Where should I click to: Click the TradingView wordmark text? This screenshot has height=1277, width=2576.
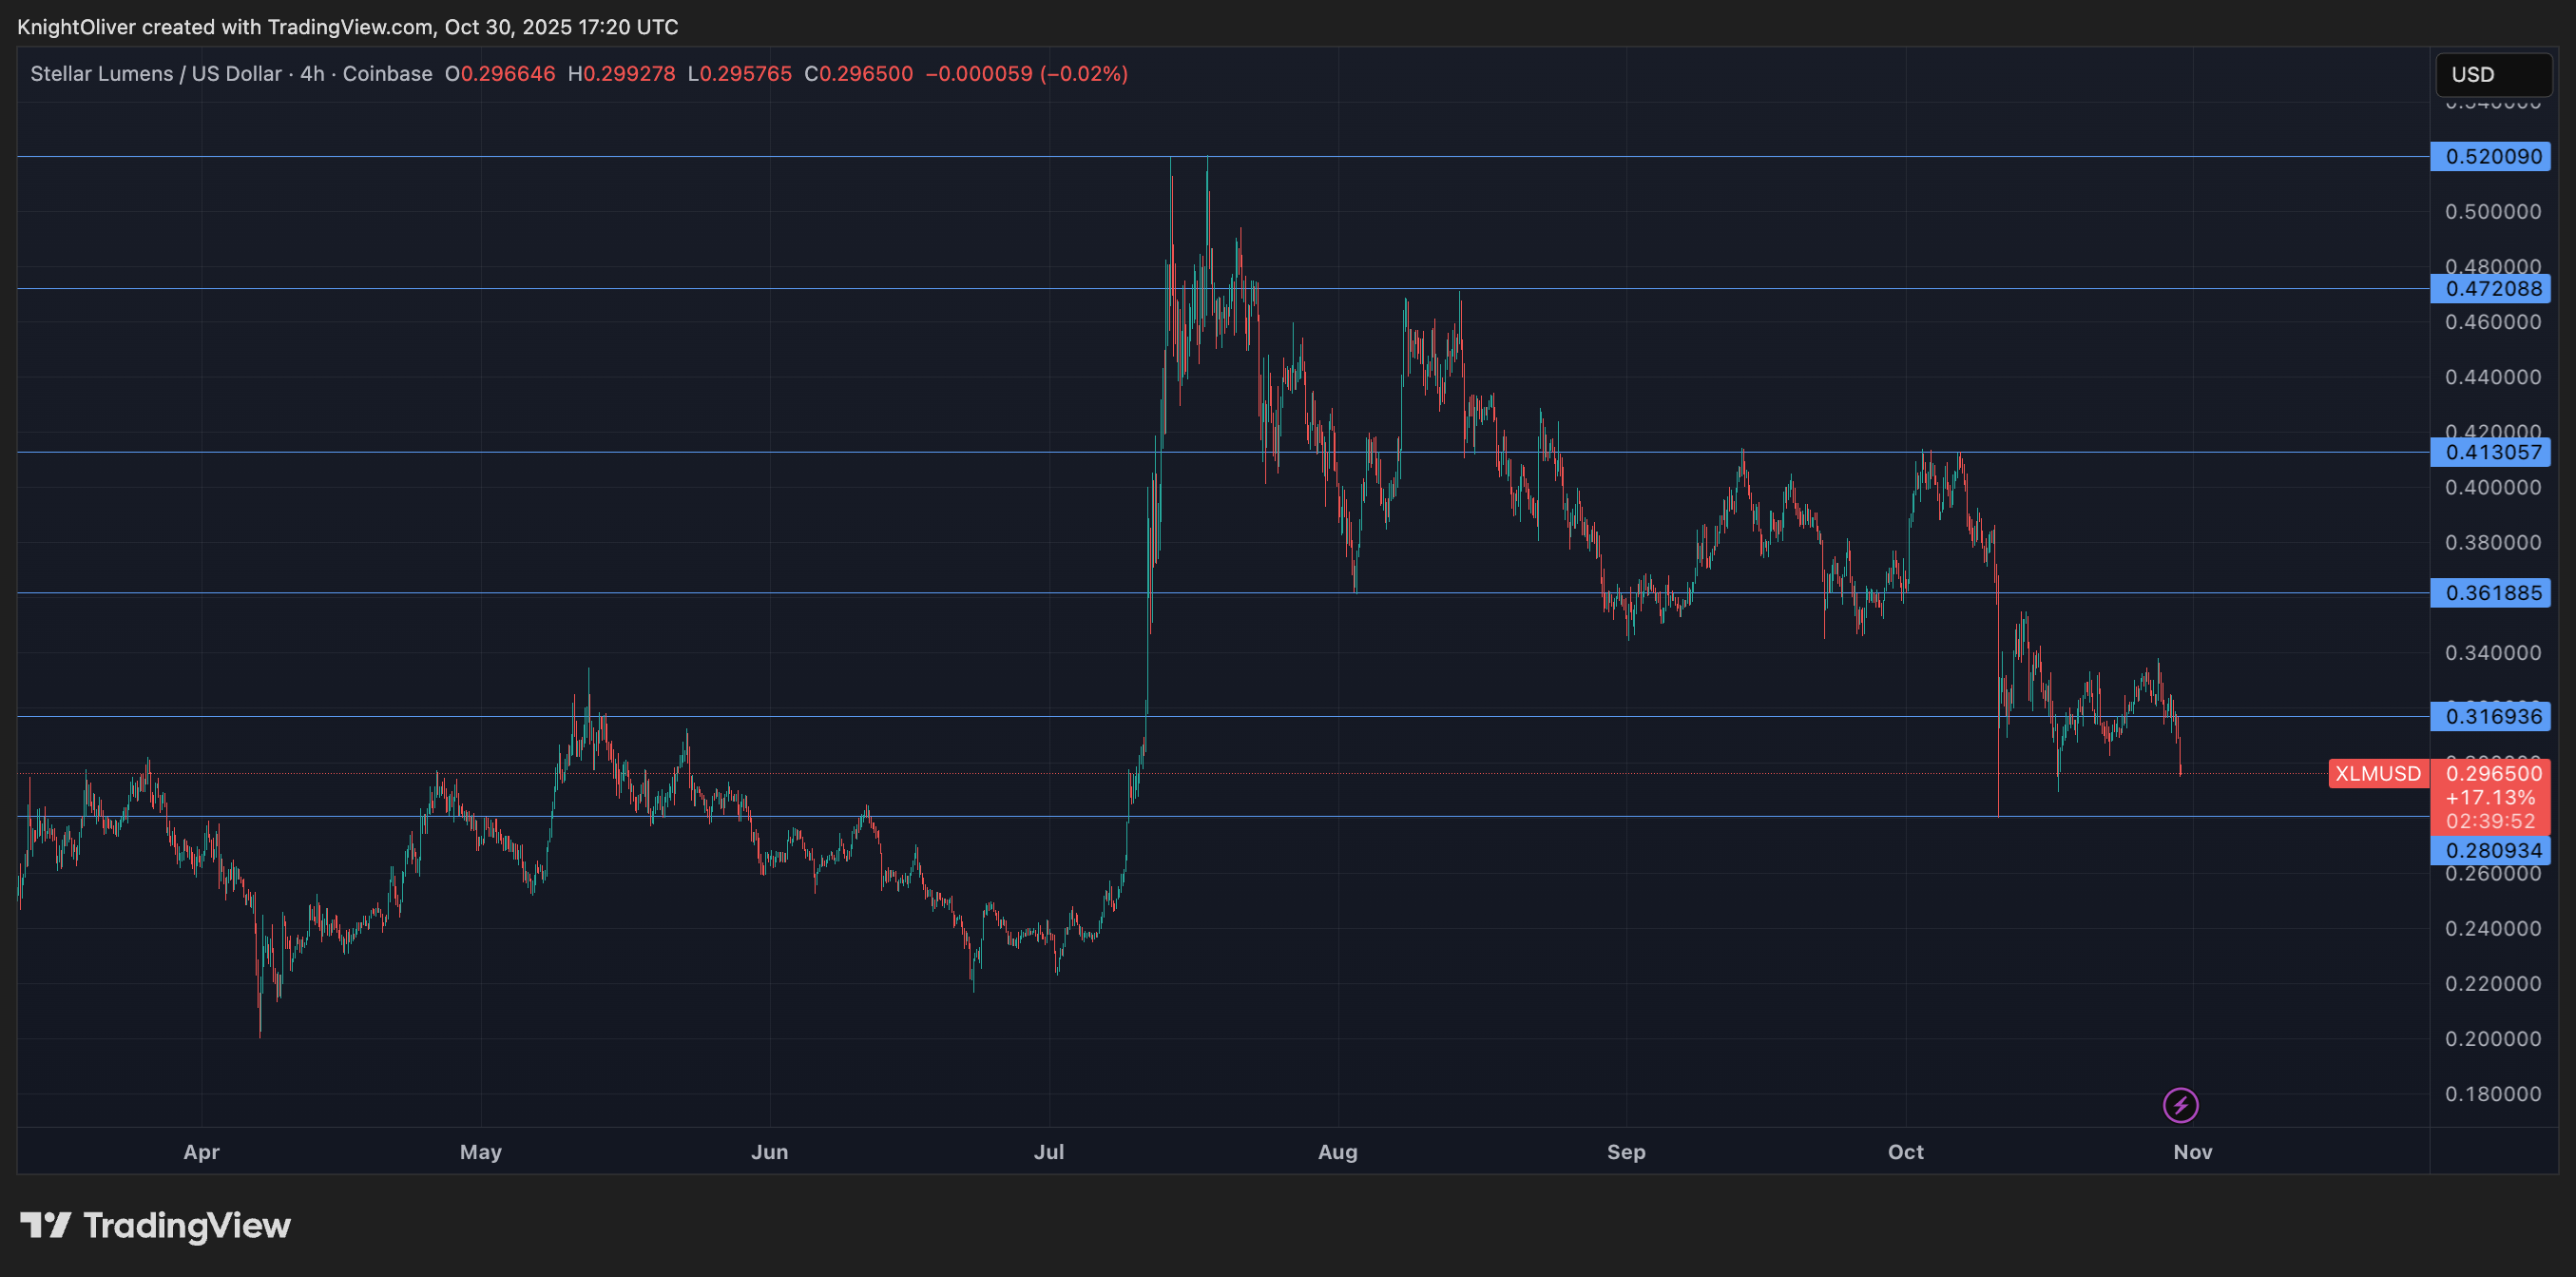187,1225
